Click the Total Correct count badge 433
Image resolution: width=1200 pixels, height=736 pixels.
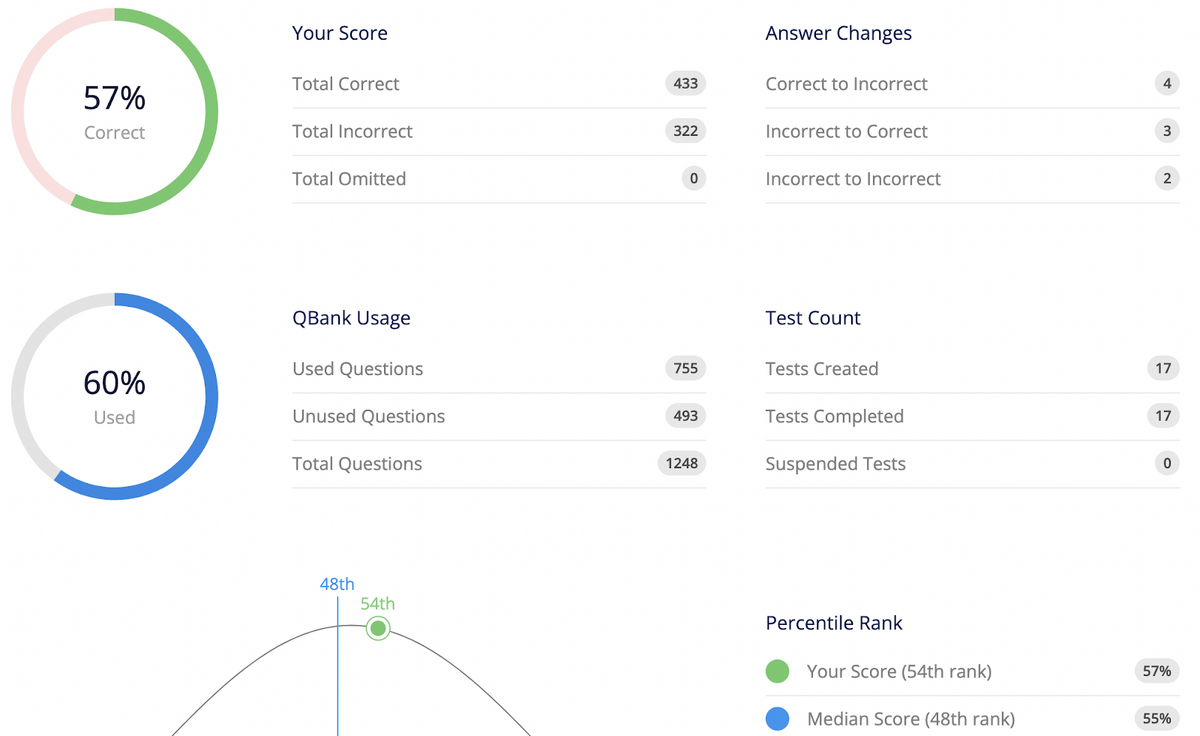(686, 84)
